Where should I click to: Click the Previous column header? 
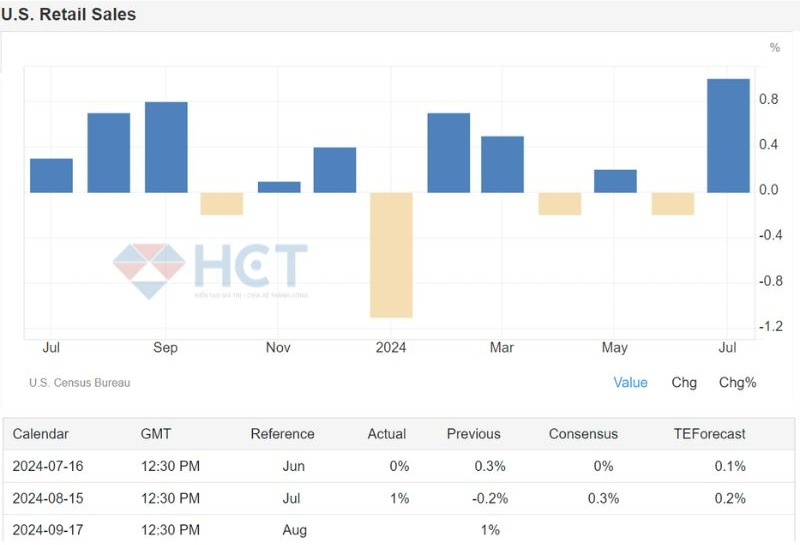[474, 434]
